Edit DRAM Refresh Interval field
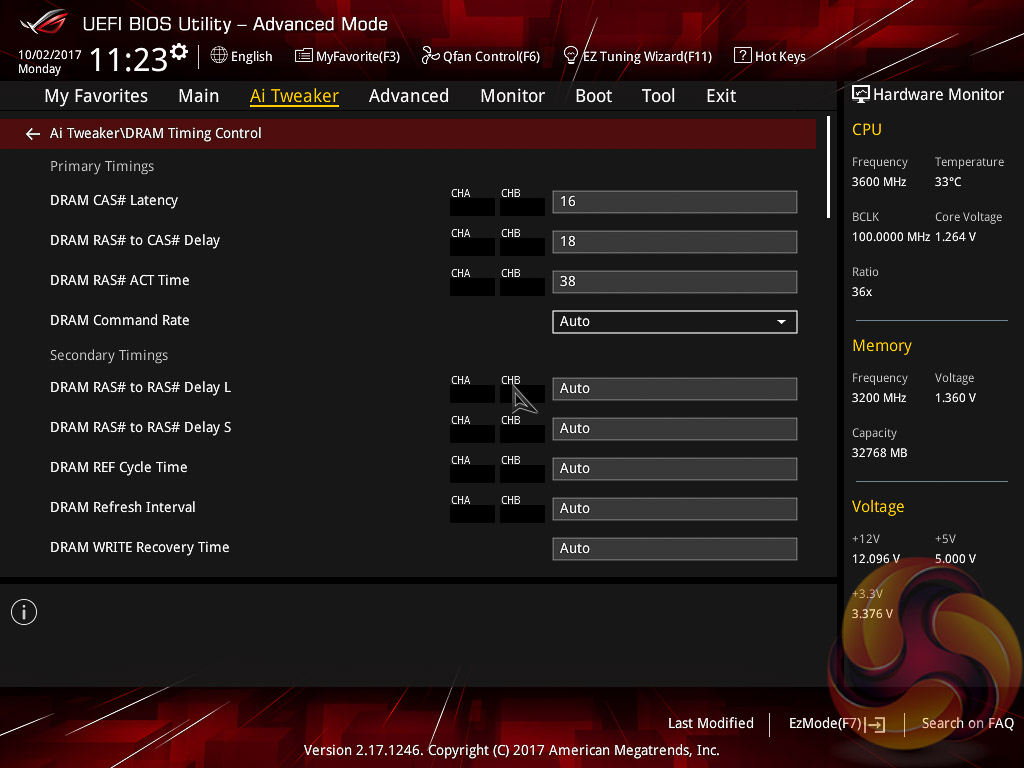 (675, 509)
